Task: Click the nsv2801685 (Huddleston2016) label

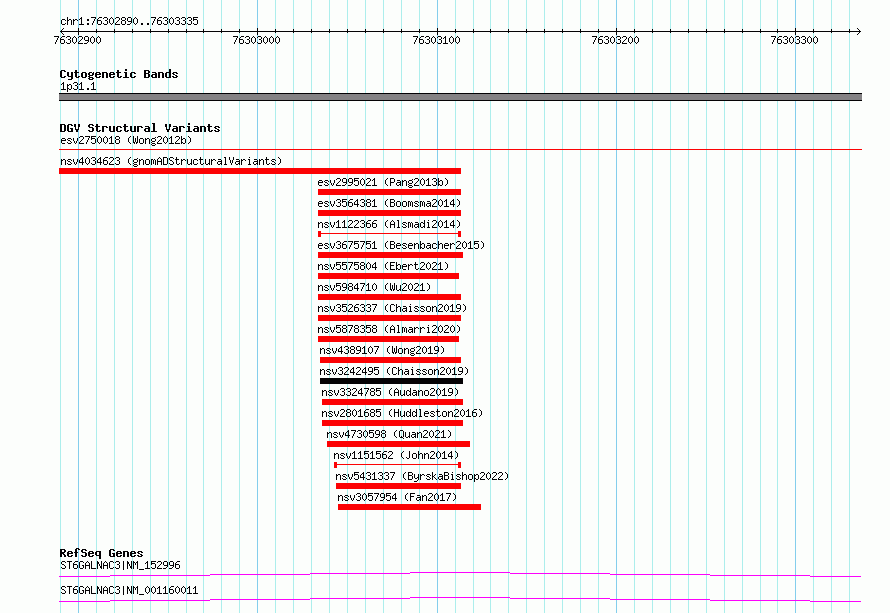Action: tap(402, 413)
